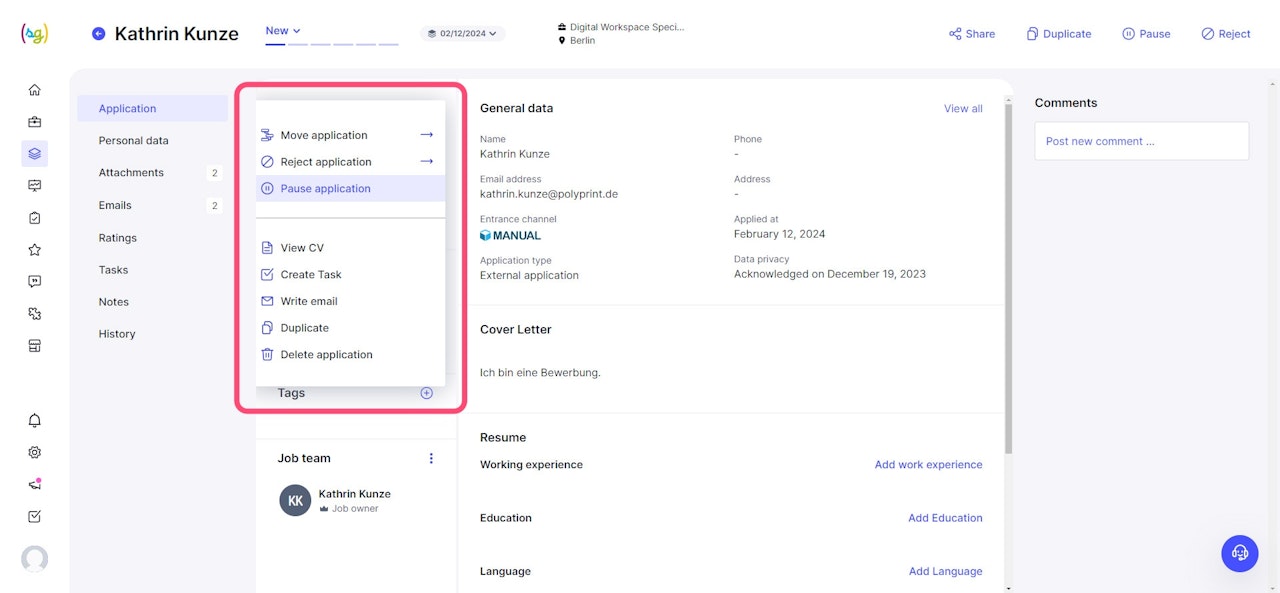This screenshot has width=1280, height=593.
Task: Open the support headset chat button
Action: coord(1240,553)
